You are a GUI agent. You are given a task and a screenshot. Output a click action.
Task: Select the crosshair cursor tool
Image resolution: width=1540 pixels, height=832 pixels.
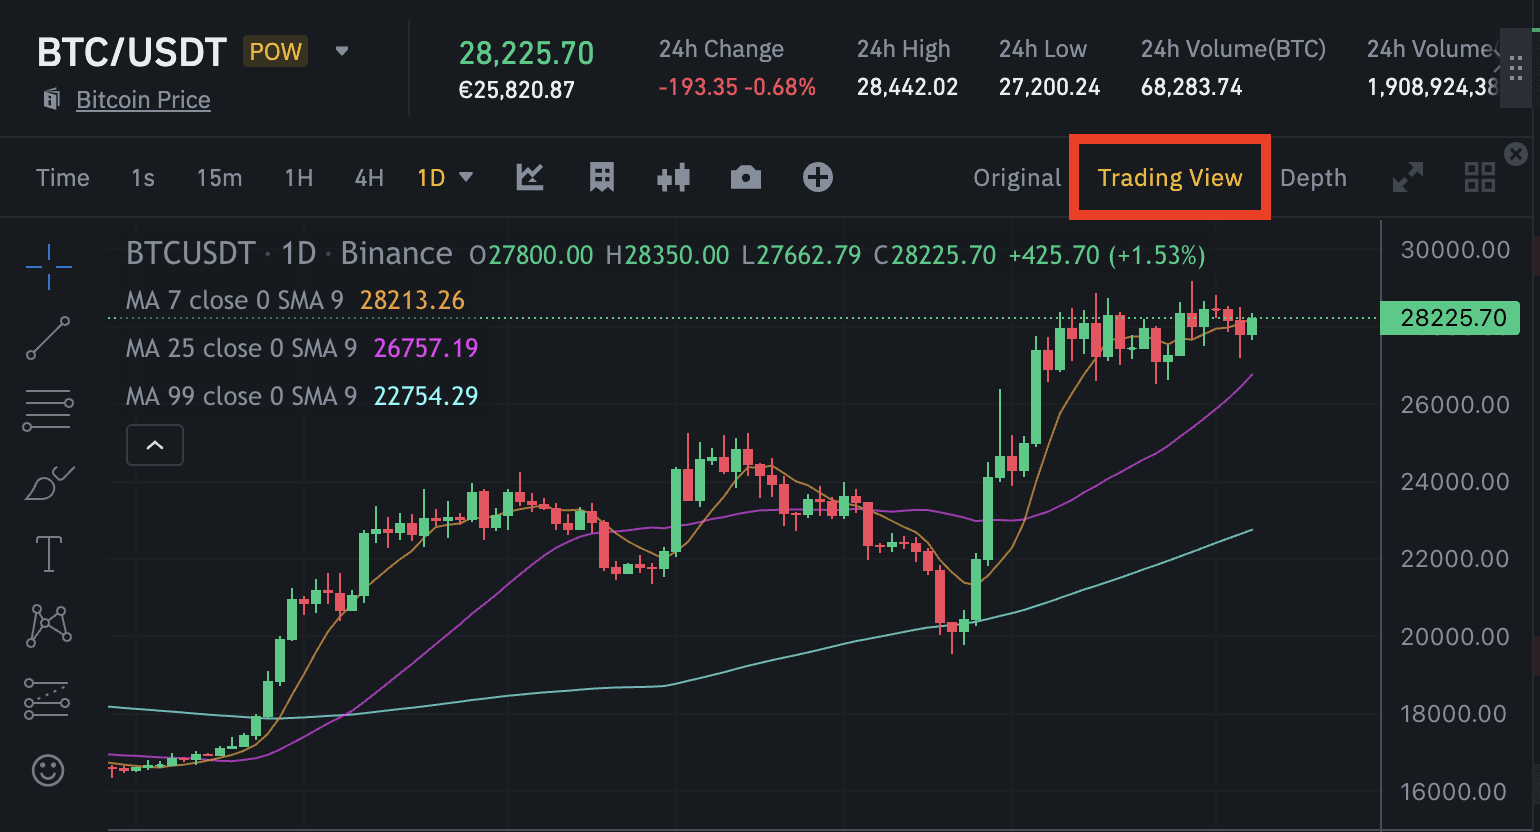(48, 267)
